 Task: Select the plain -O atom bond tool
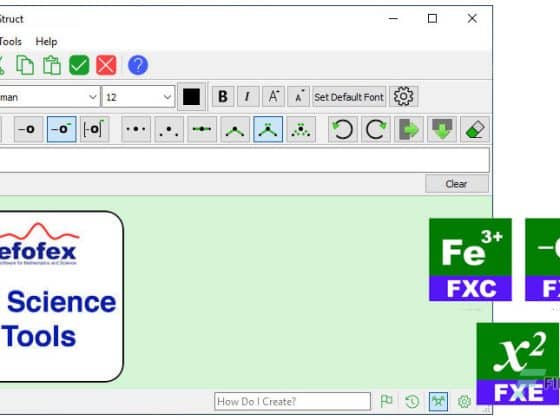(29, 129)
